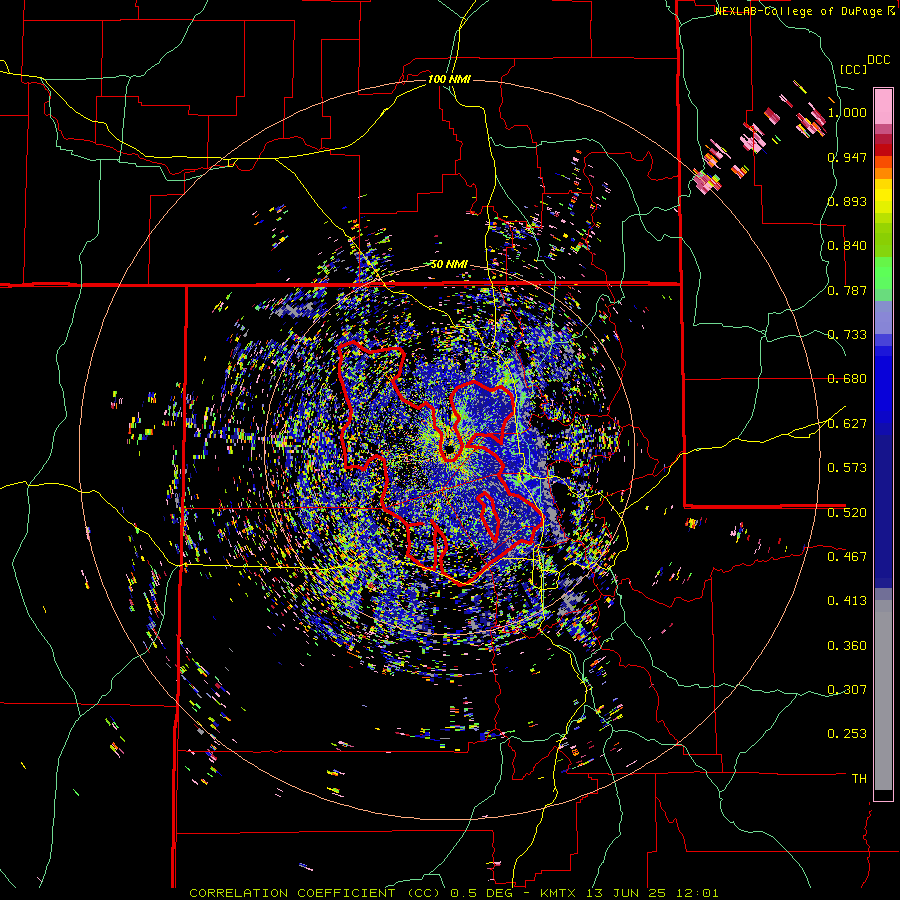Select the 0.733 legend value
This screenshot has height=900, width=900.
pos(847,335)
